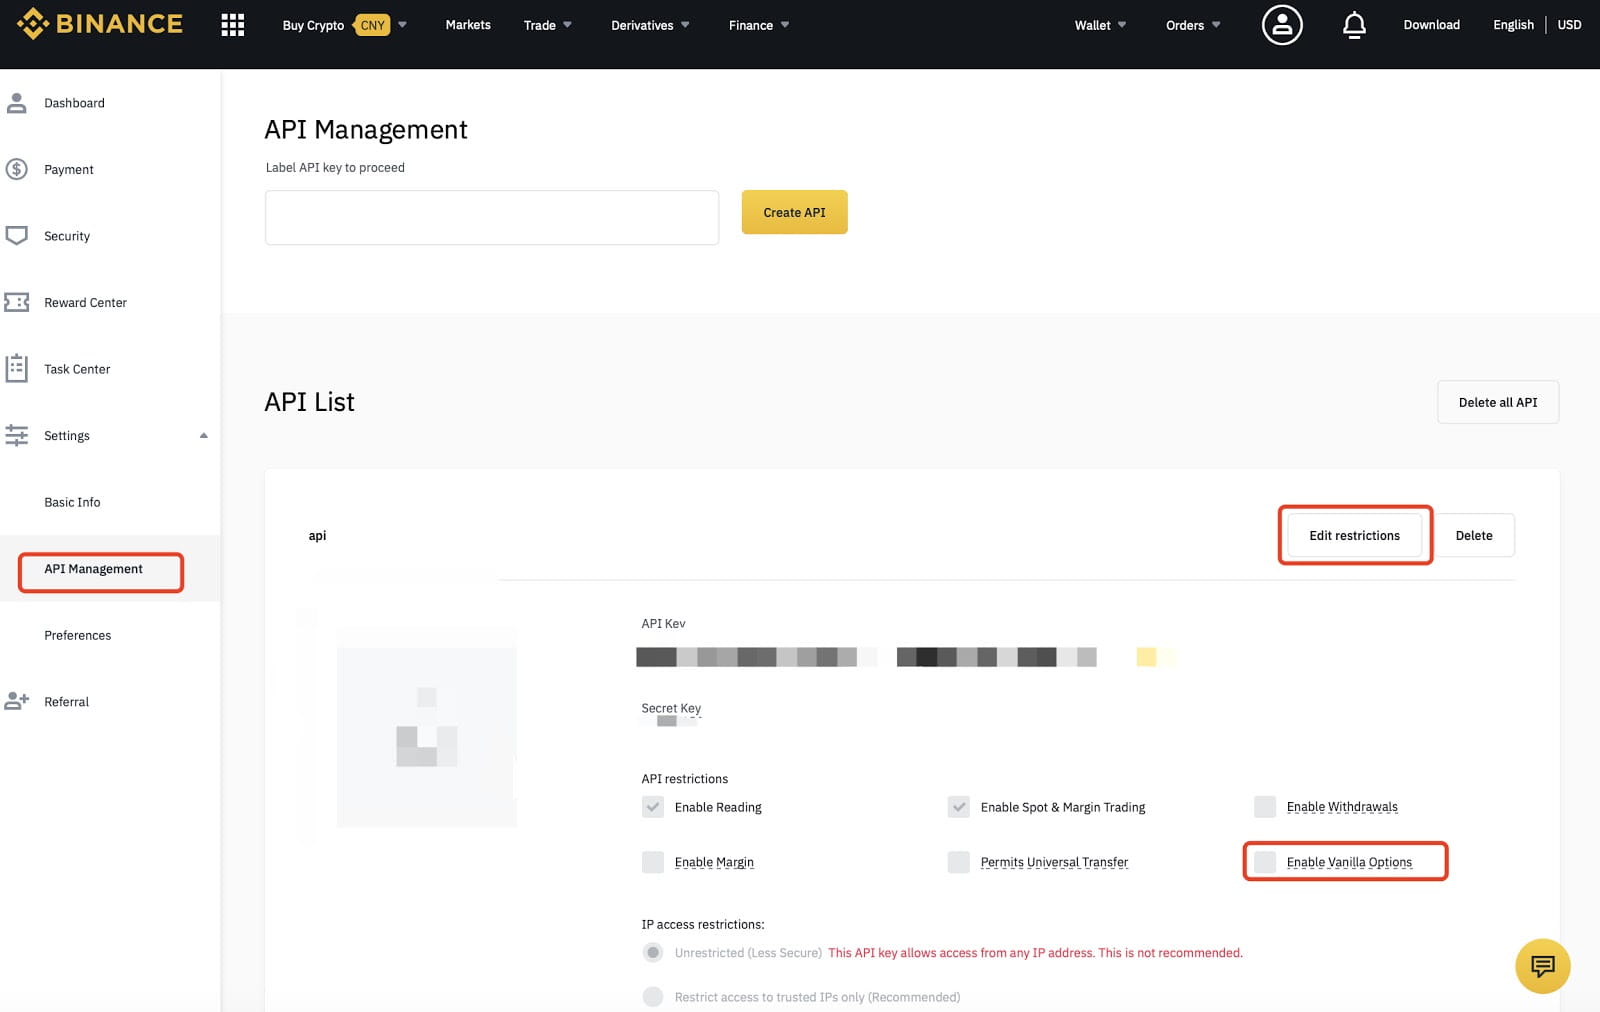The height and width of the screenshot is (1012, 1600).
Task: Click the Binance logo
Action: pos(100,24)
